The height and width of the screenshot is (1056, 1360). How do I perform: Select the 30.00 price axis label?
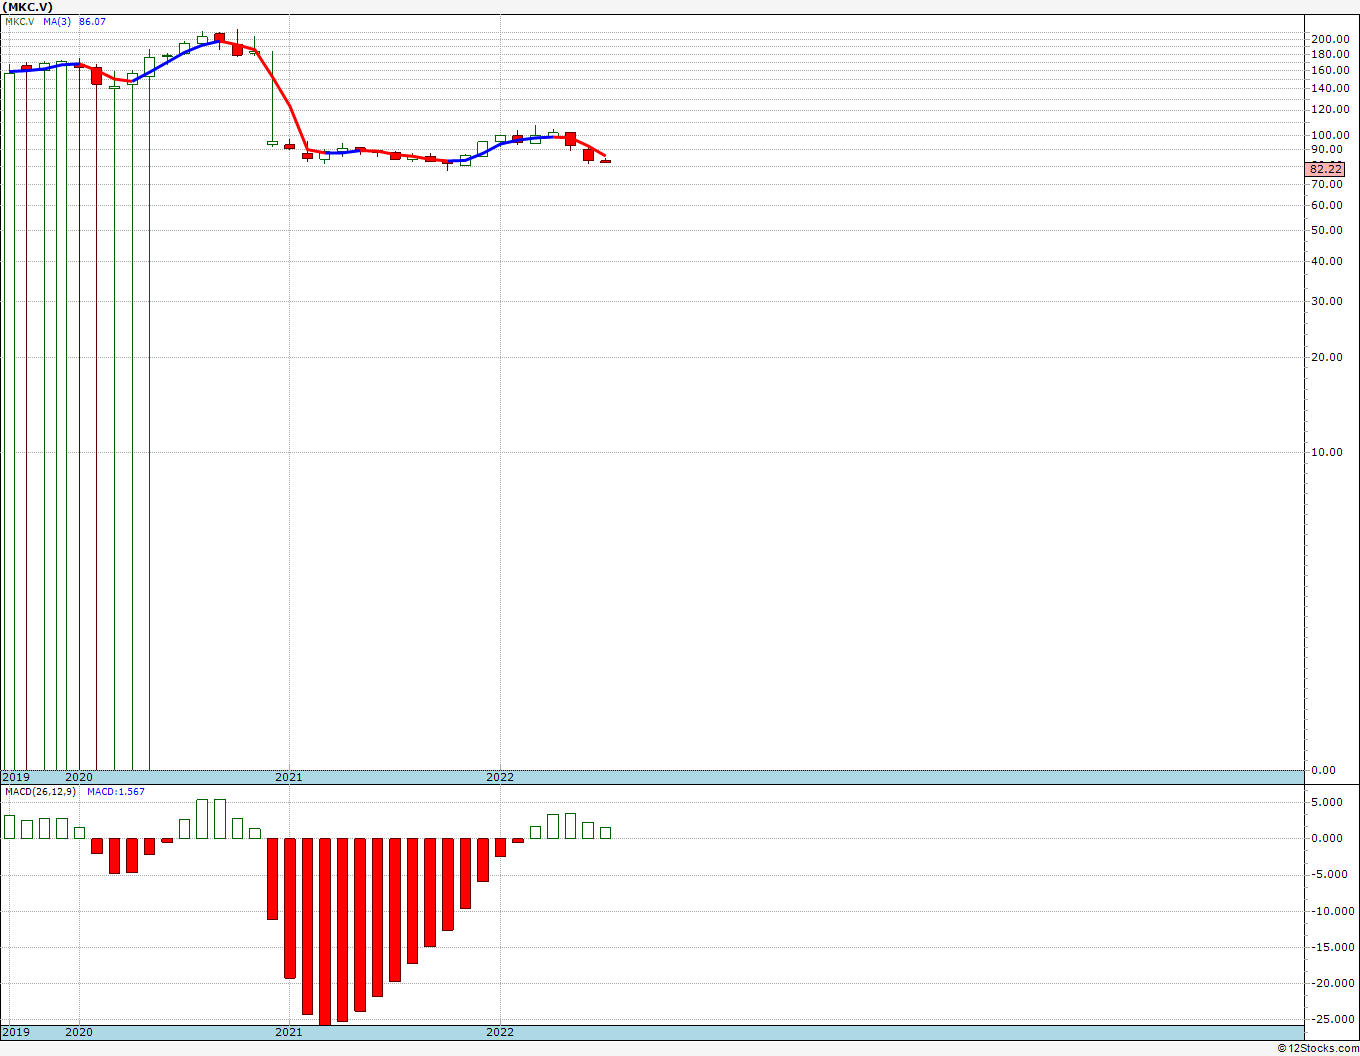[1327, 301]
